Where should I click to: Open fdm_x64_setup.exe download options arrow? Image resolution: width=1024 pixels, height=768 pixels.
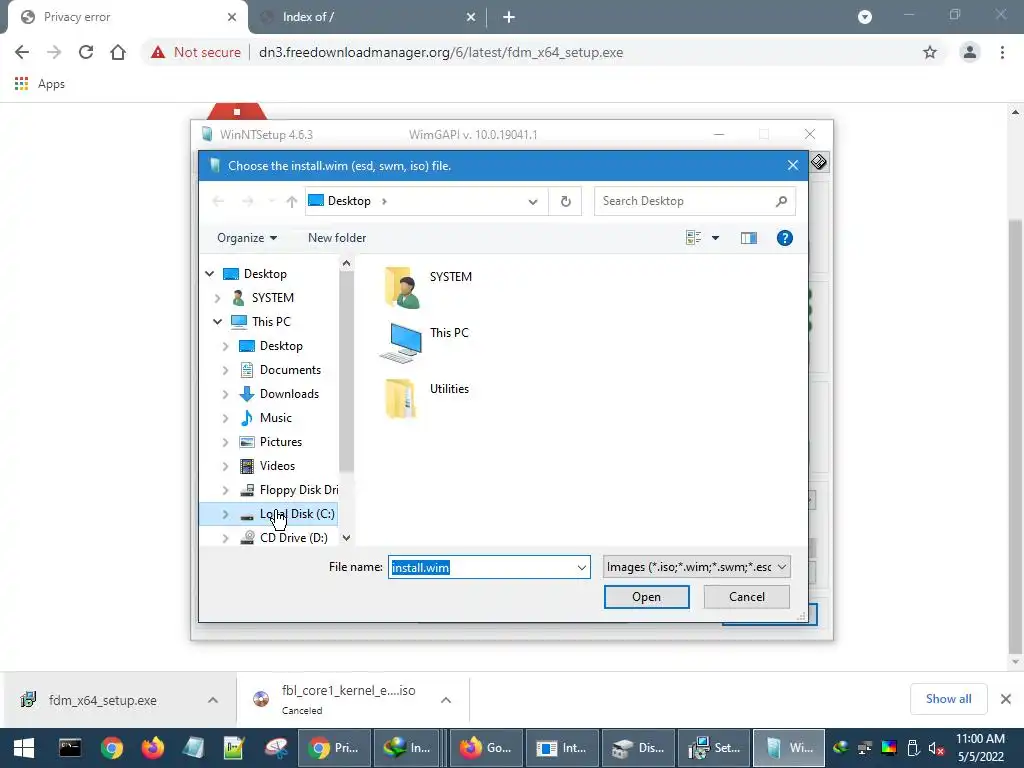213,700
